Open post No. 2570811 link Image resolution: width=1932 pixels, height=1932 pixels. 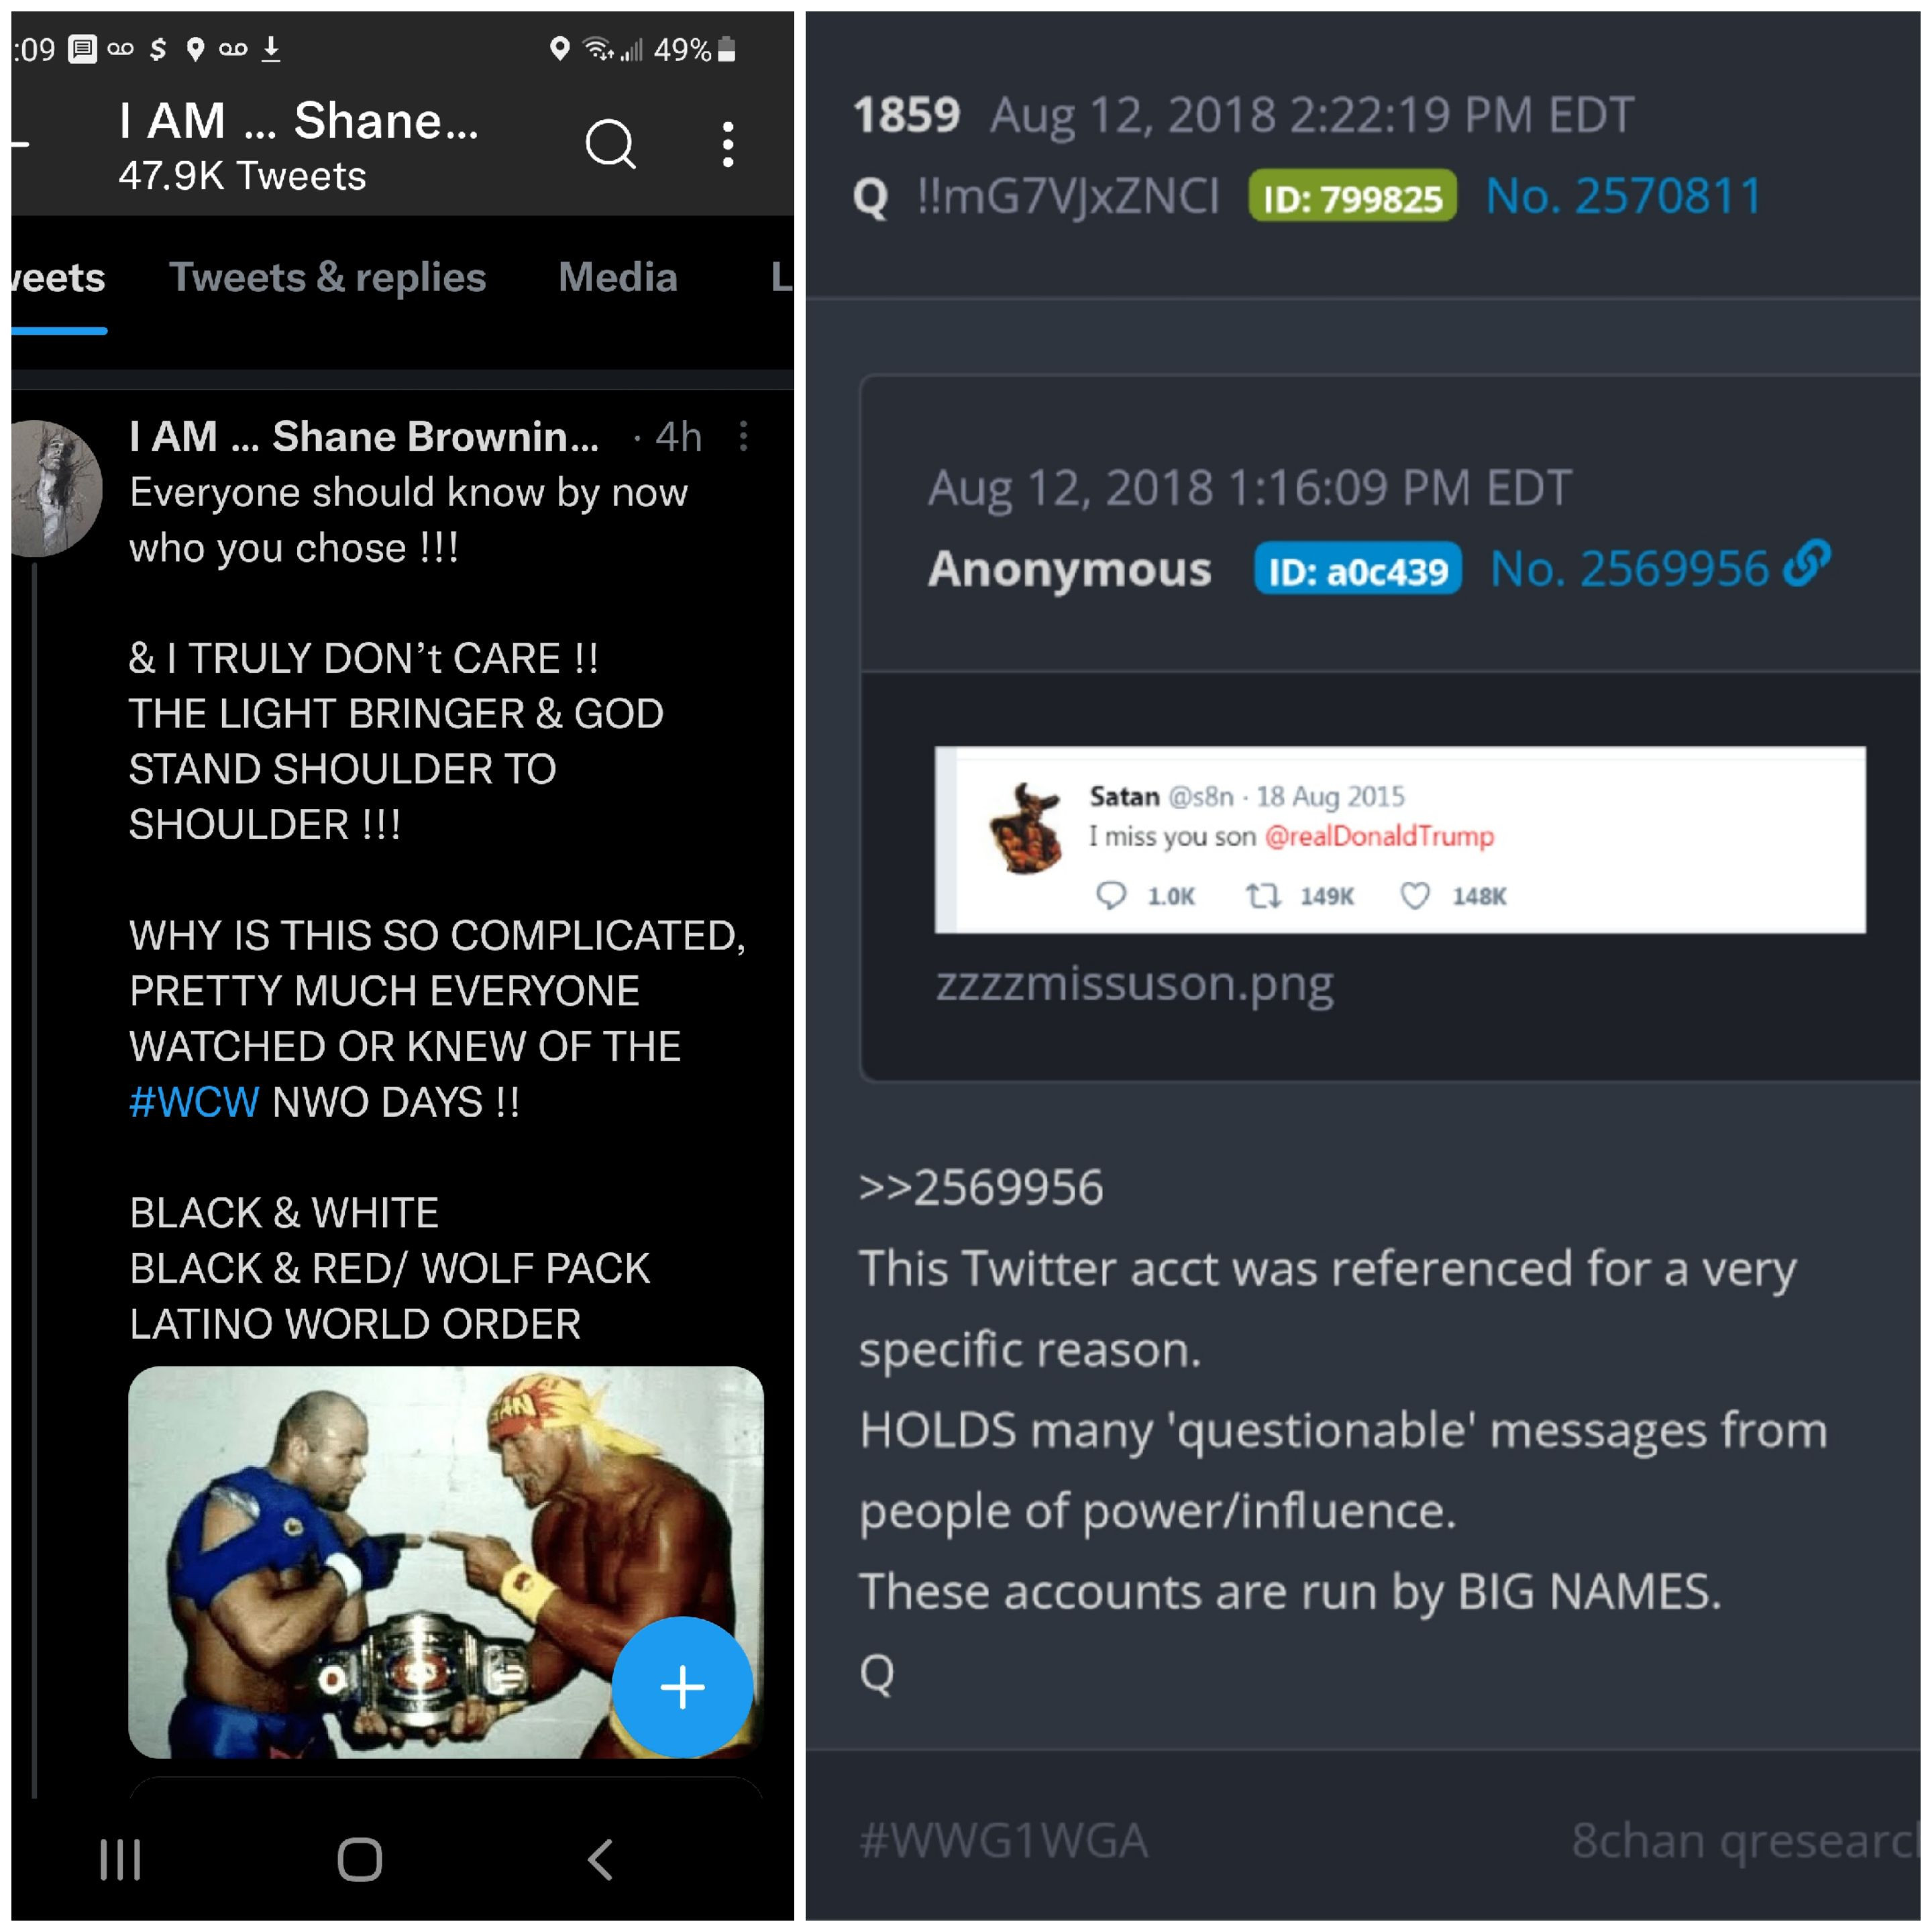pos(1623,196)
